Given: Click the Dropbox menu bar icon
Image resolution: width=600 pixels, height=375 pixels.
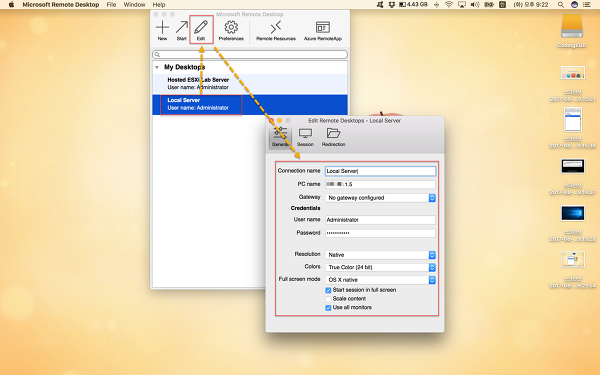Looking at the screenshot, I should 391,5.
